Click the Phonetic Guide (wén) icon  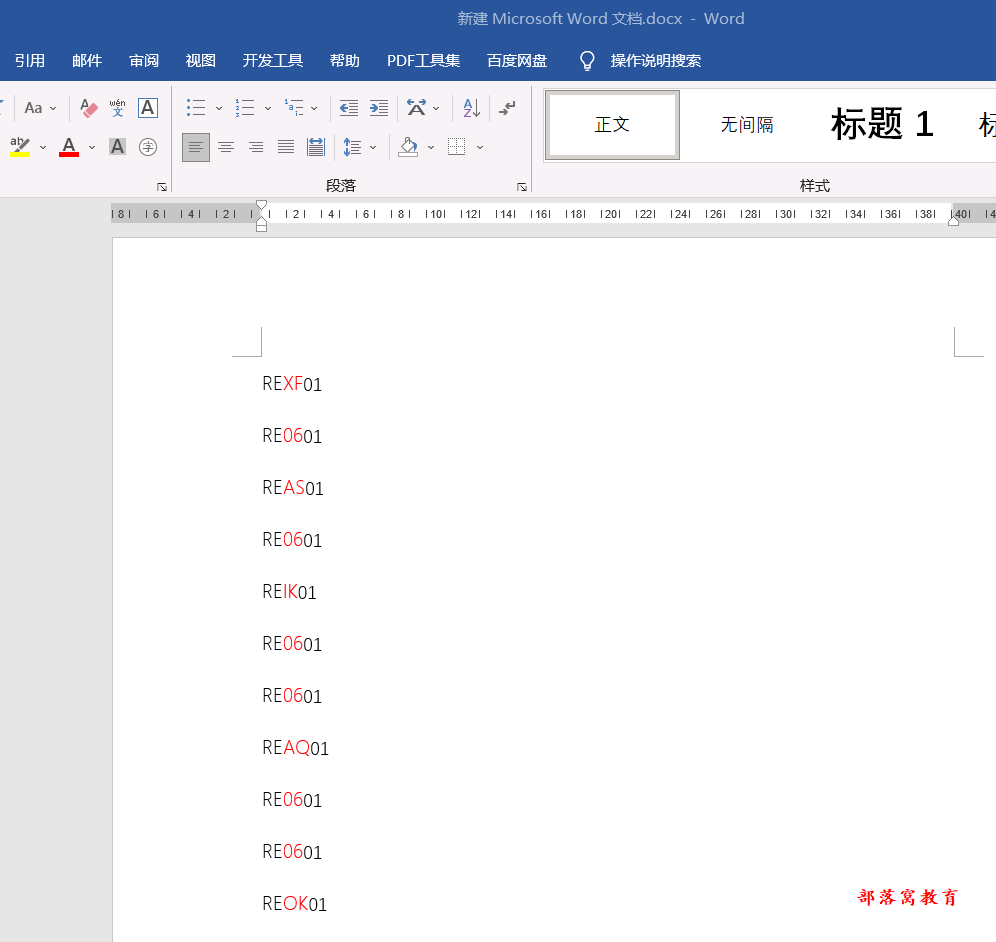tap(118, 108)
